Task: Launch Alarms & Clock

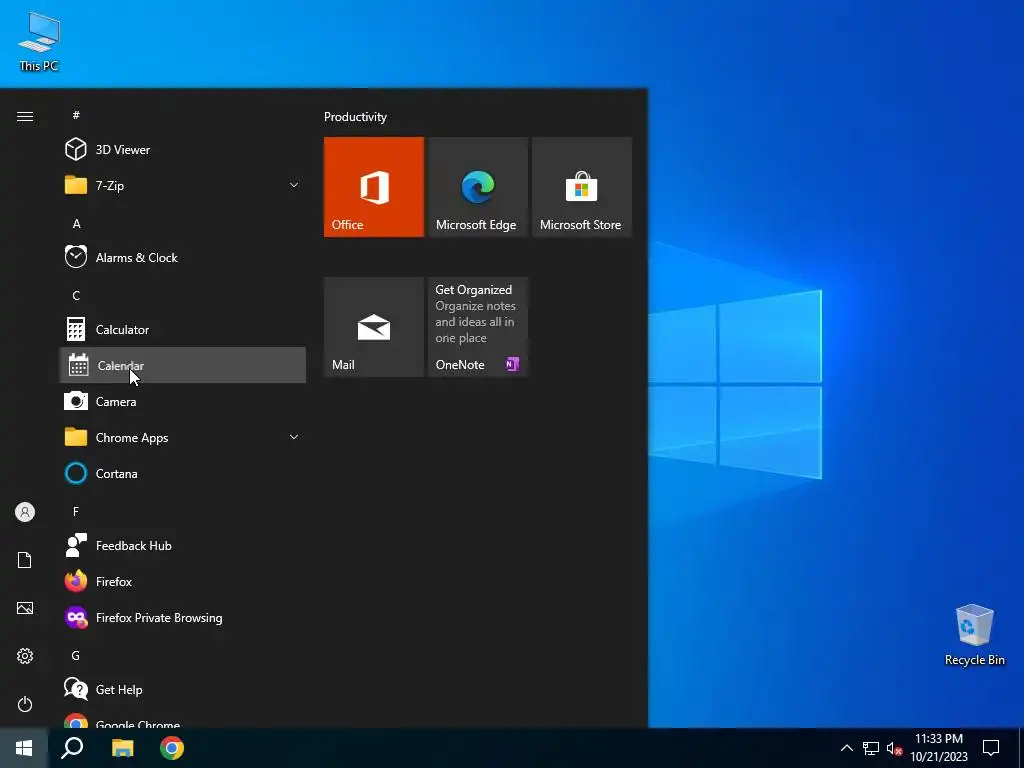Action: (182, 257)
